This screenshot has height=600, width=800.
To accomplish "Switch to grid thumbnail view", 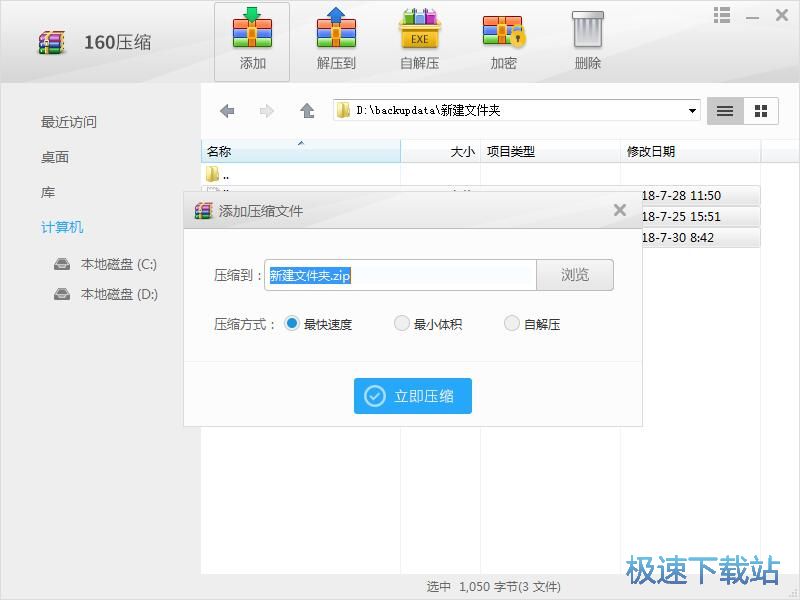I will coord(761,111).
